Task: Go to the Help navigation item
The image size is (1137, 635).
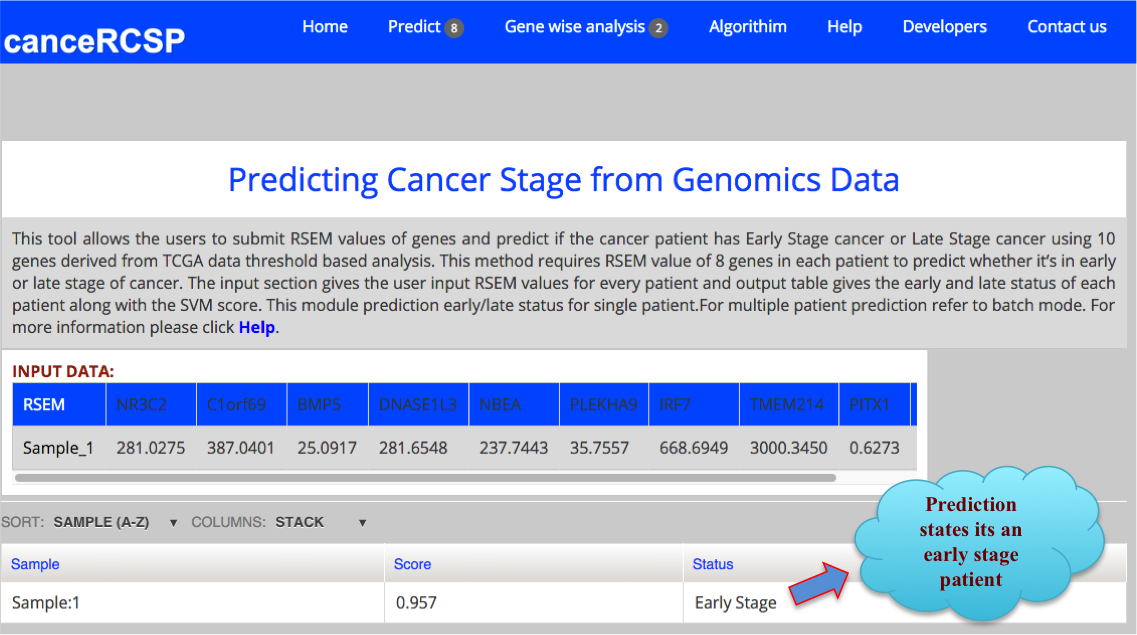Action: click(x=844, y=27)
